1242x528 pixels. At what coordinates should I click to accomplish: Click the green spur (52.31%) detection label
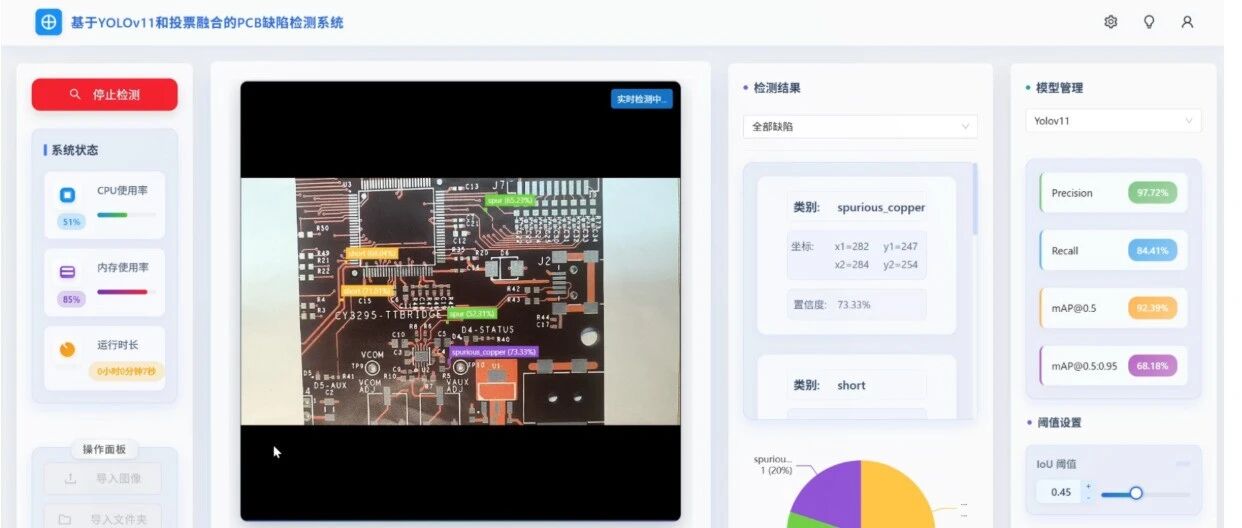[x=471, y=313]
